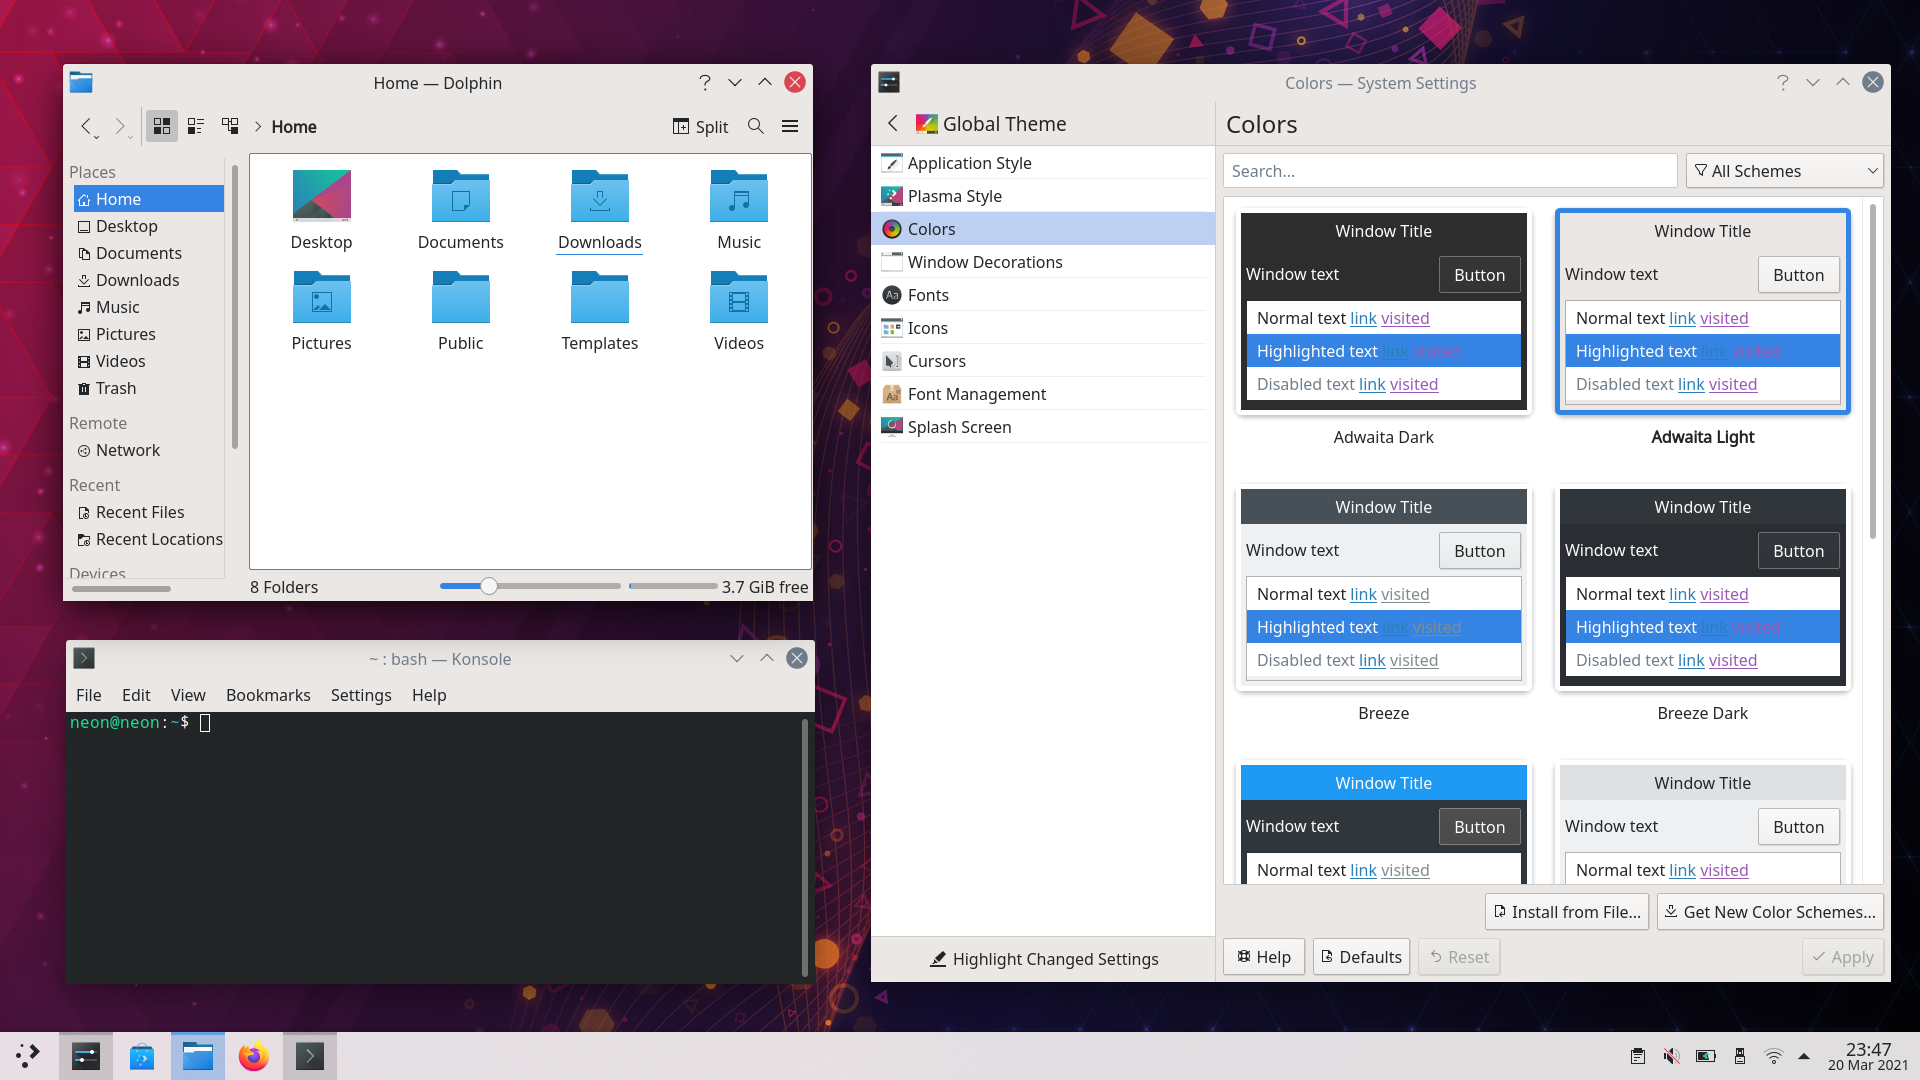The image size is (1920, 1080).
Task: Open Font Management settings
Action: (1043, 394)
